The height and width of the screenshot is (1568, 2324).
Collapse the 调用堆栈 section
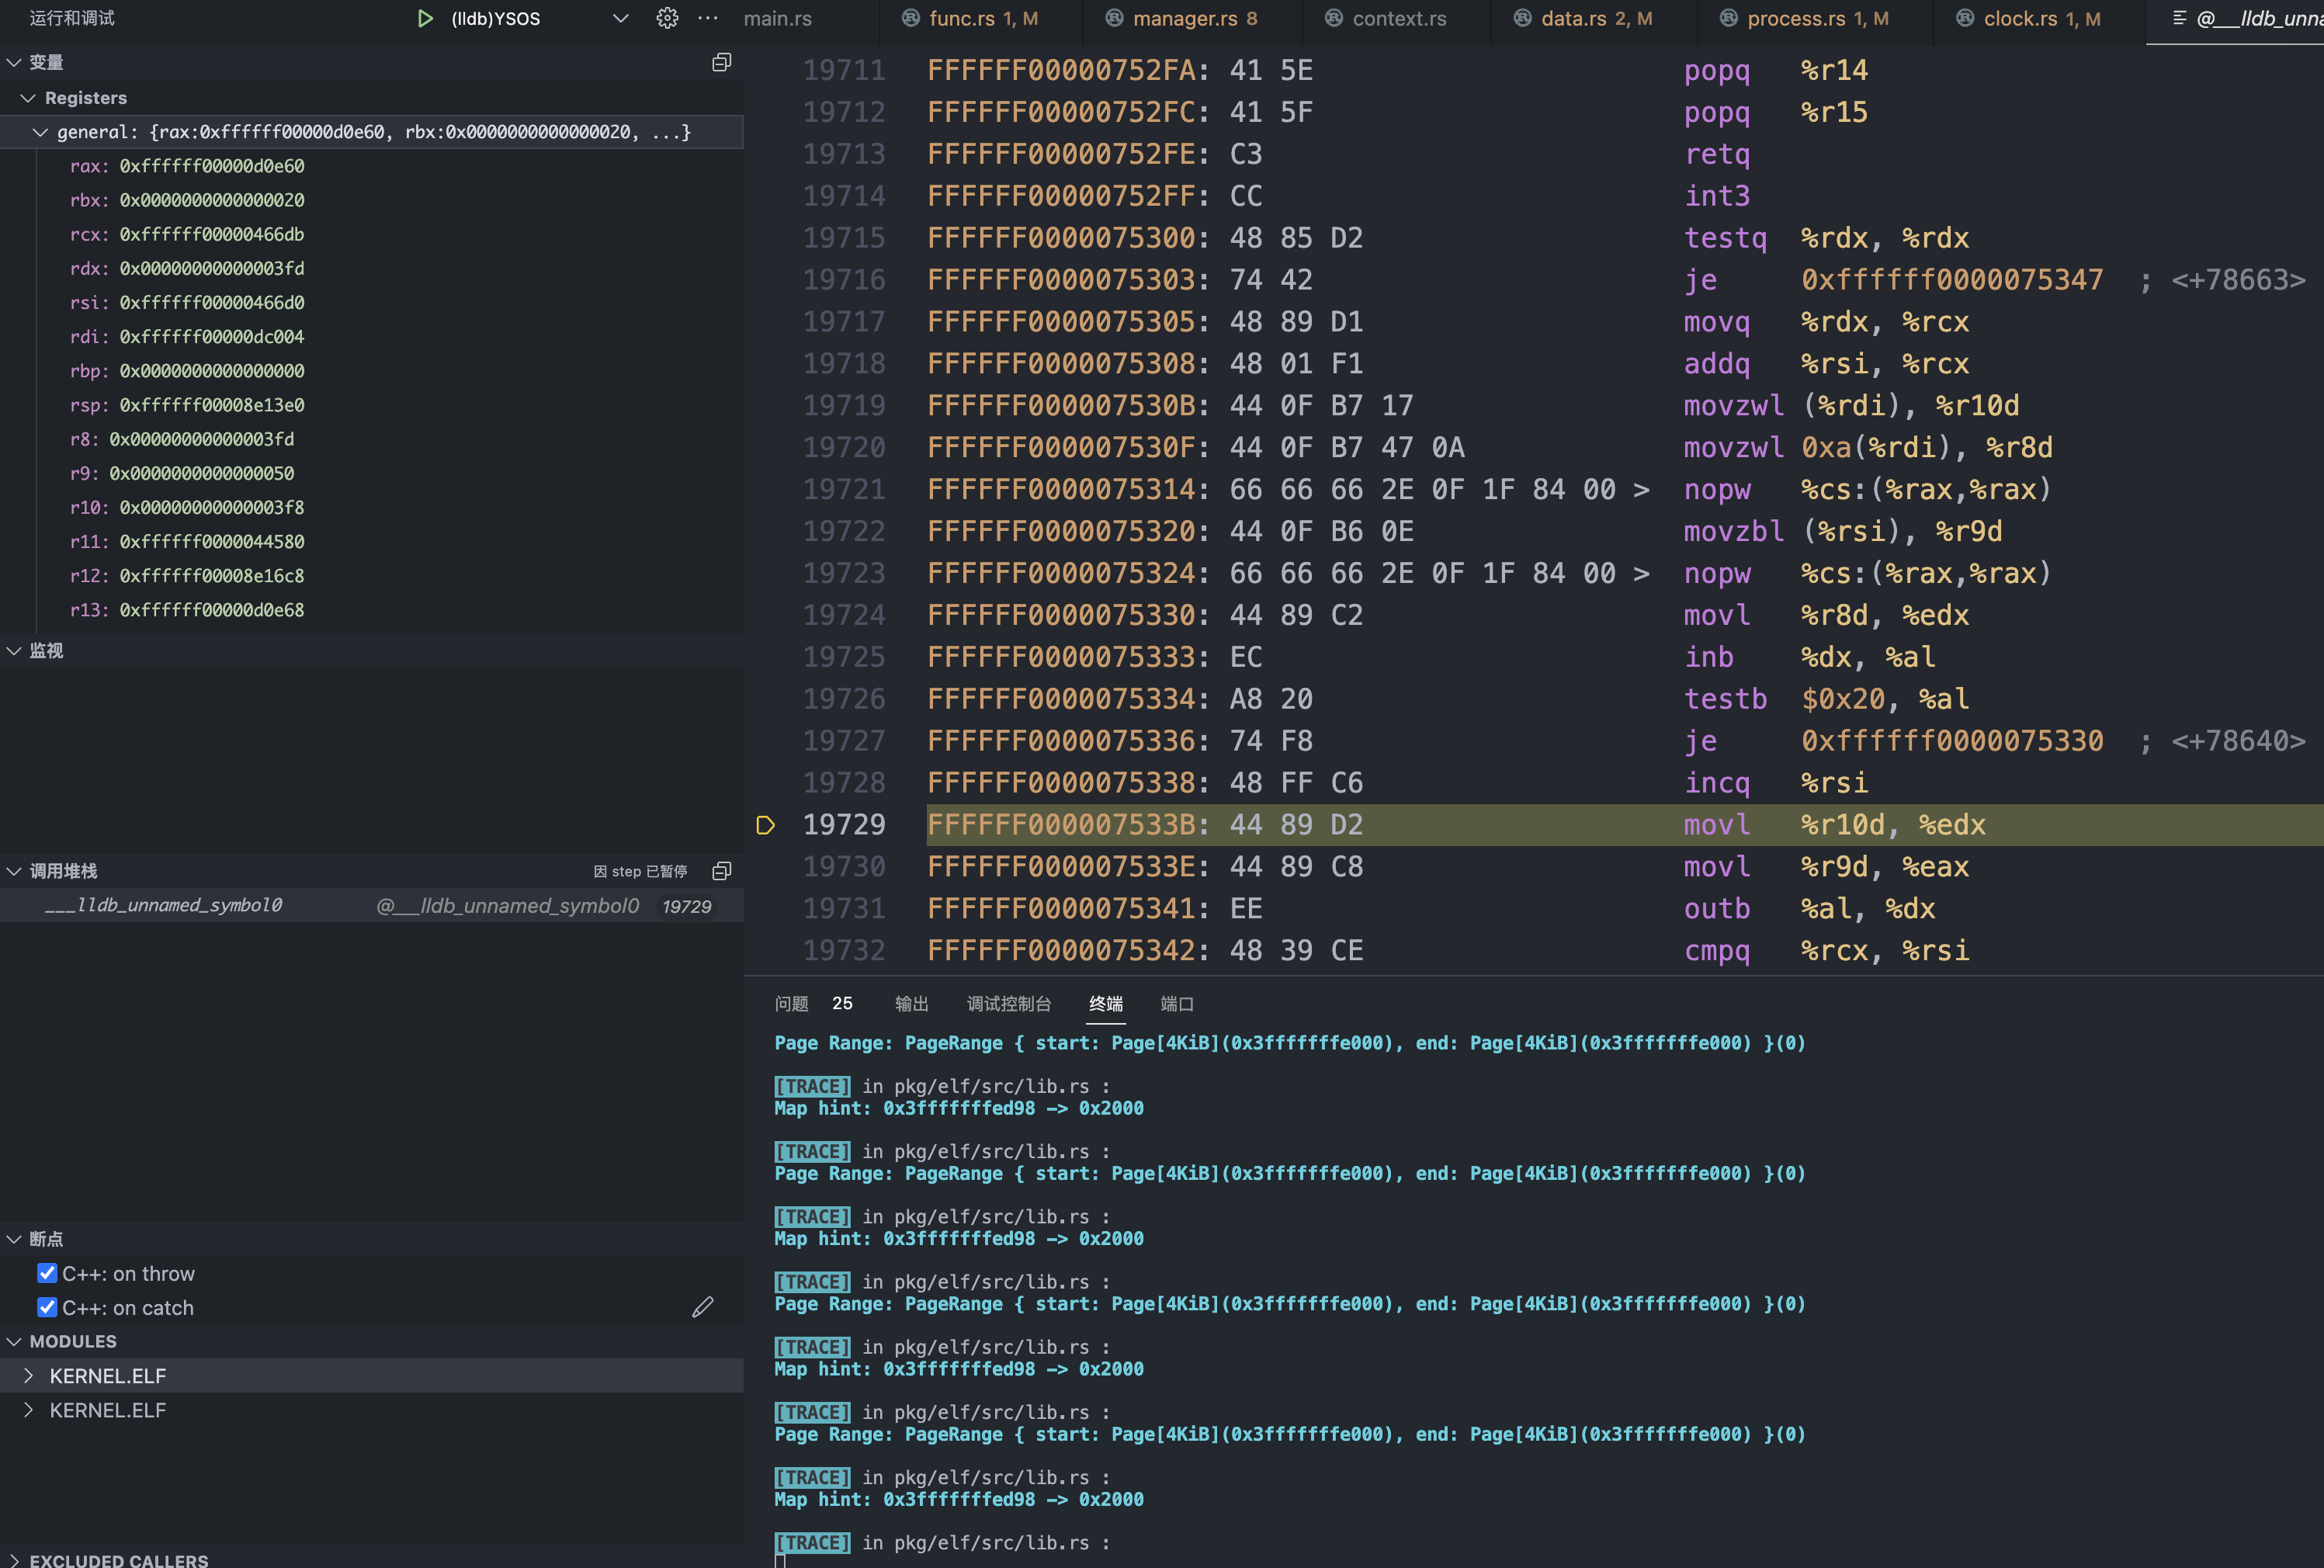click(14, 871)
